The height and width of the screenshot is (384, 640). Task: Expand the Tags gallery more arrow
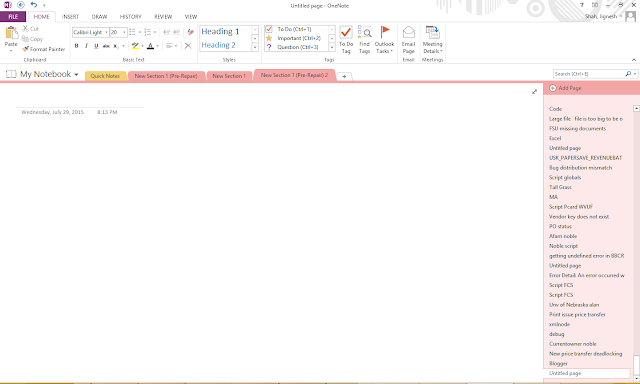click(x=332, y=48)
